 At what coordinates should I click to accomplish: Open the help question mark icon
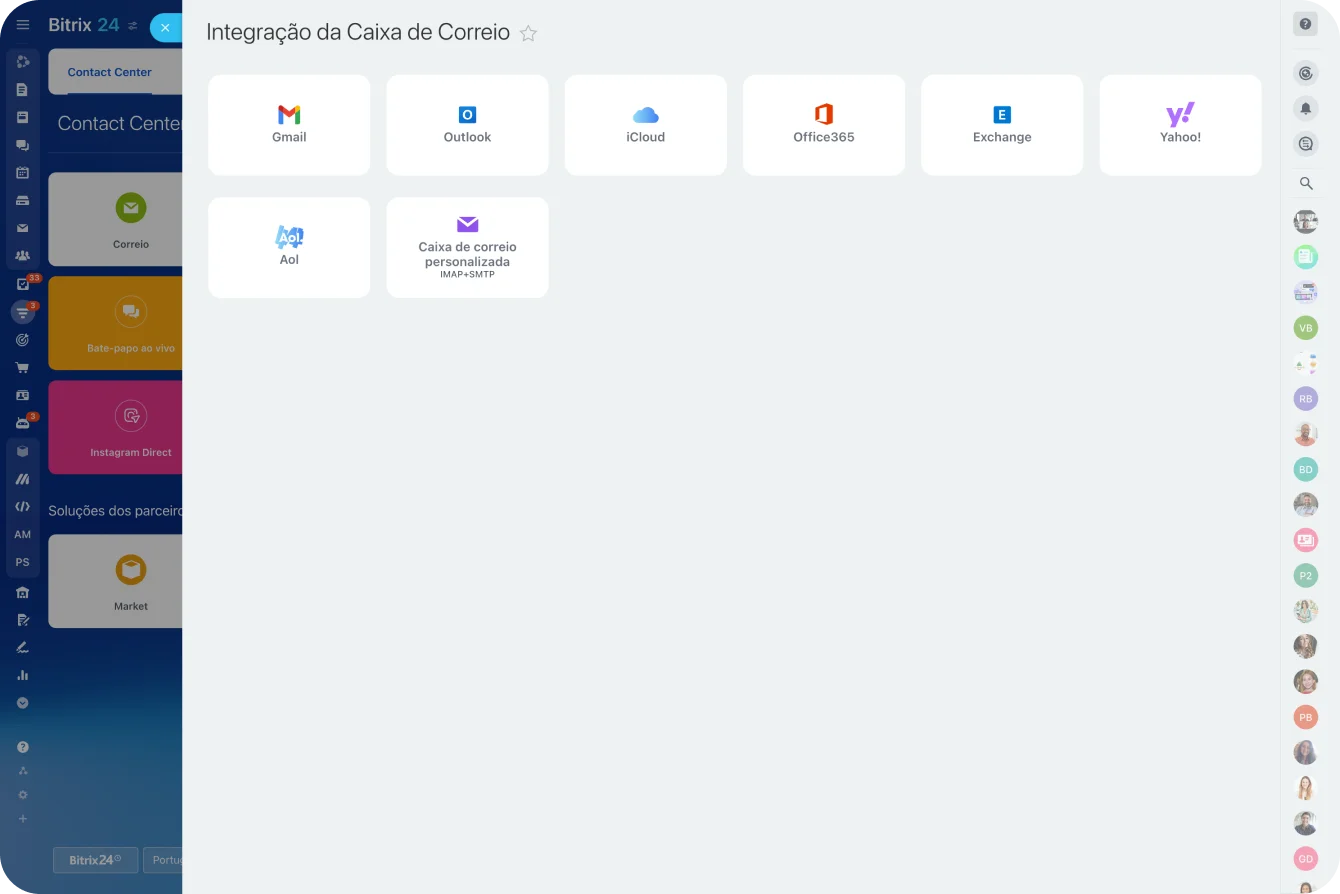click(x=1305, y=24)
